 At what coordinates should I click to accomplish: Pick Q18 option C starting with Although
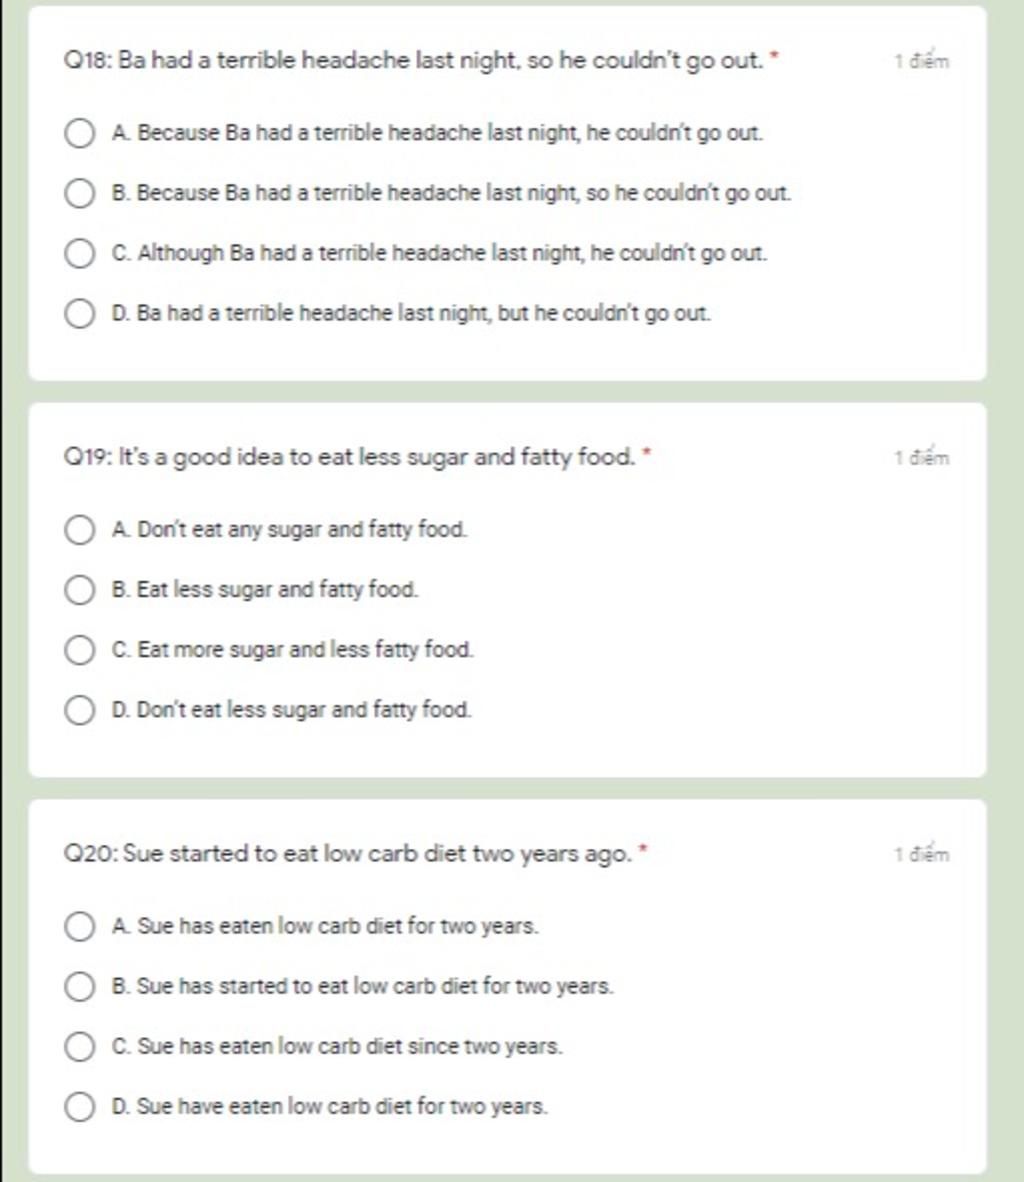click(x=79, y=254)
